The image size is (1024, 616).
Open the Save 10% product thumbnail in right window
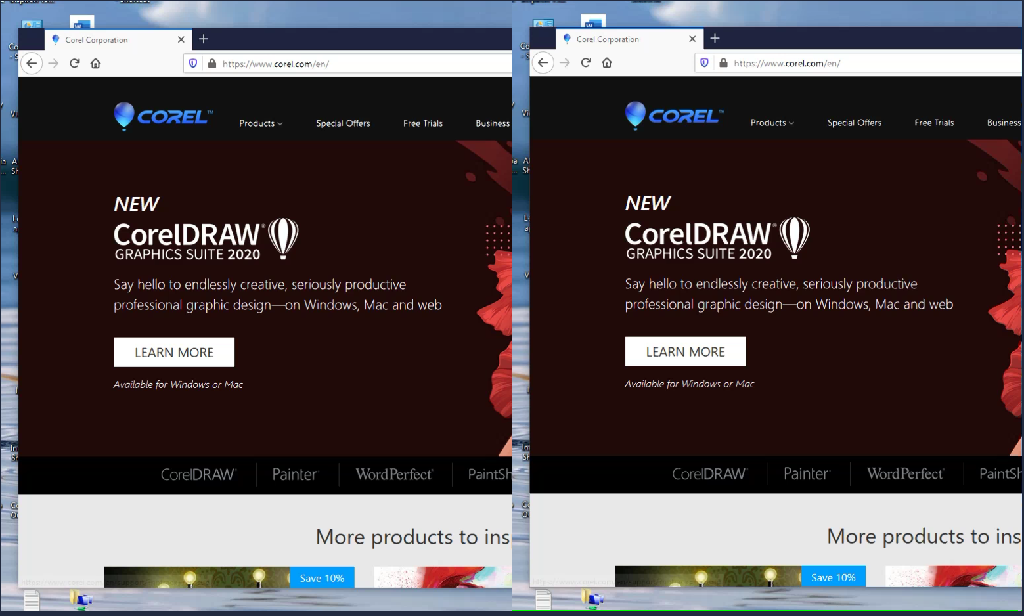[741, 577]
